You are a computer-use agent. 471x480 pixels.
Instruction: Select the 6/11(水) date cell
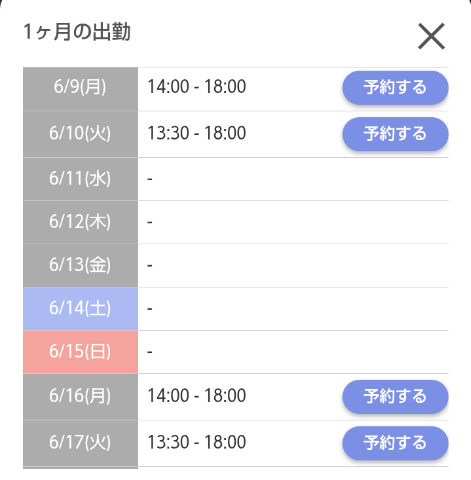point(80,179)
